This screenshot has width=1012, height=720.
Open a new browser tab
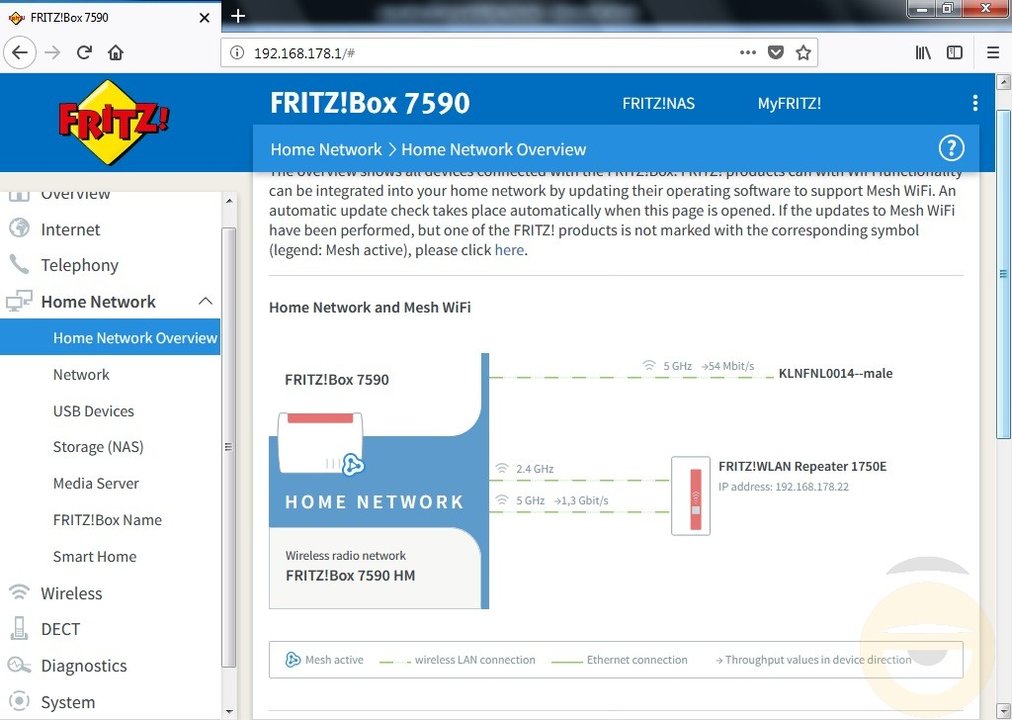pos(238,16)
